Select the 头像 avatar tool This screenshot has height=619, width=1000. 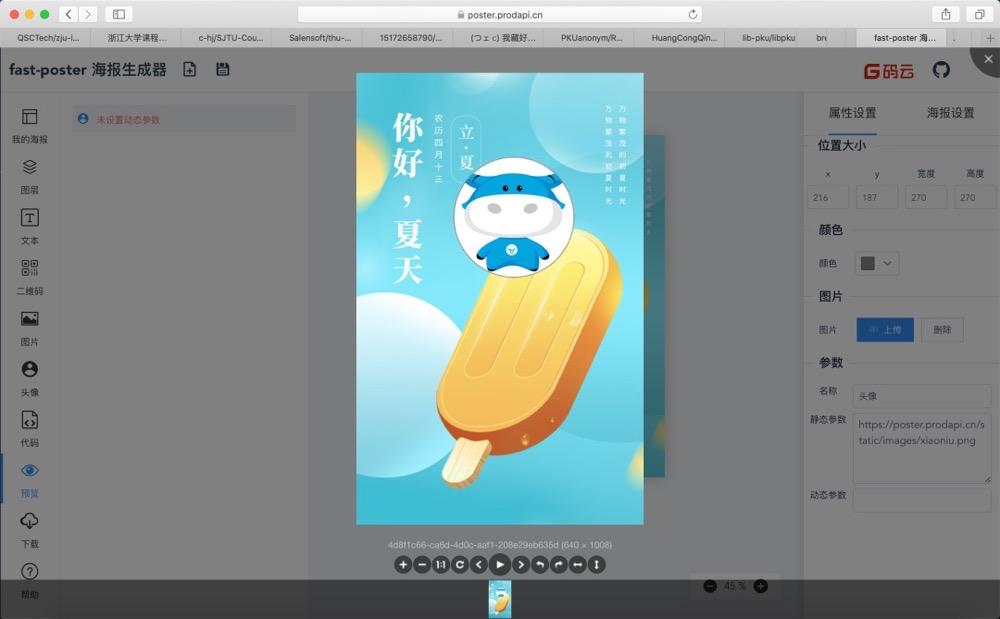point(29,379)
